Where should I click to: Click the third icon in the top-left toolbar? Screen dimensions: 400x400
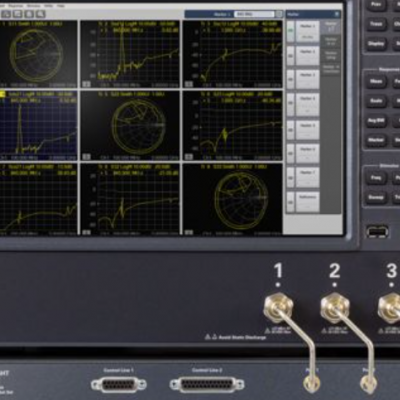coord(29,14)
